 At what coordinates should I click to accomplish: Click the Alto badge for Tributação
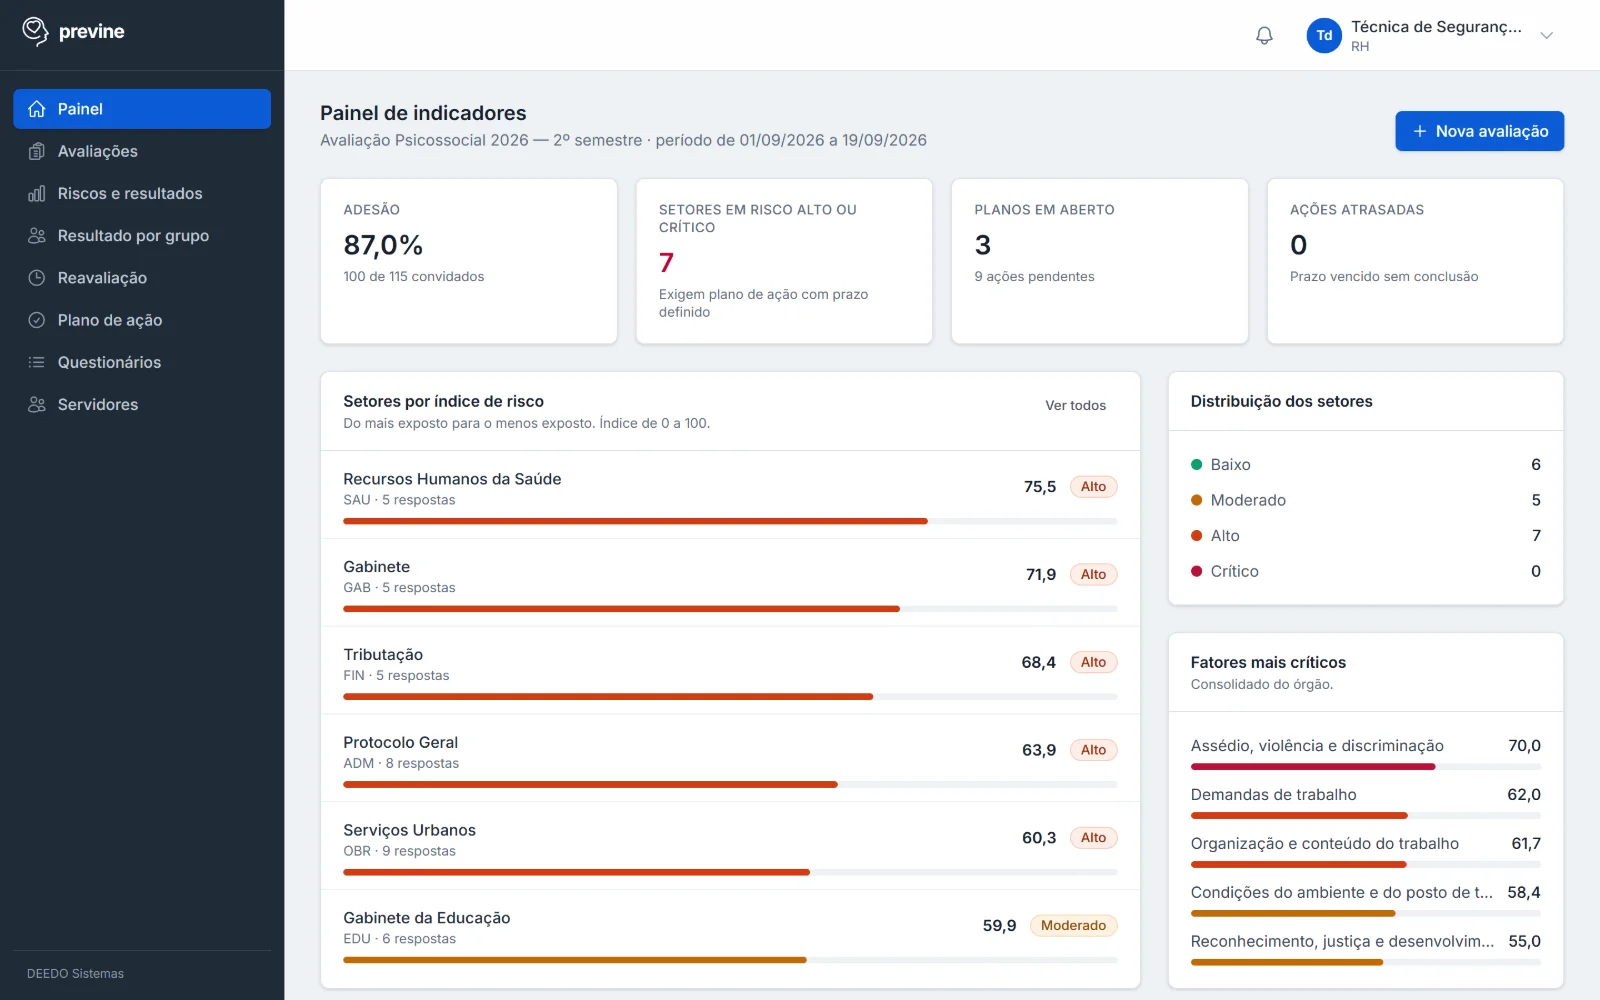coord(1093,662)
